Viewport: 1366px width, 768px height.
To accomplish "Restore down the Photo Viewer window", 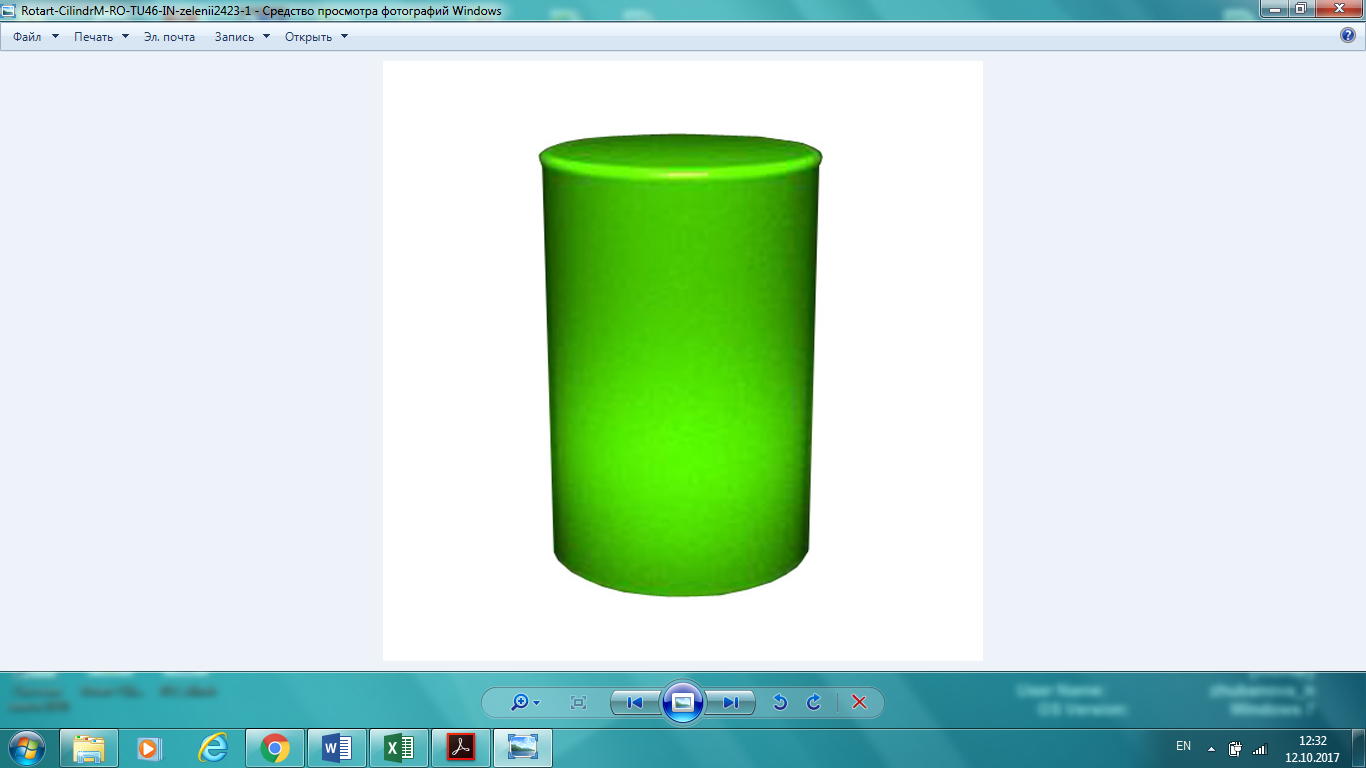I will [x=1300, y=9].
